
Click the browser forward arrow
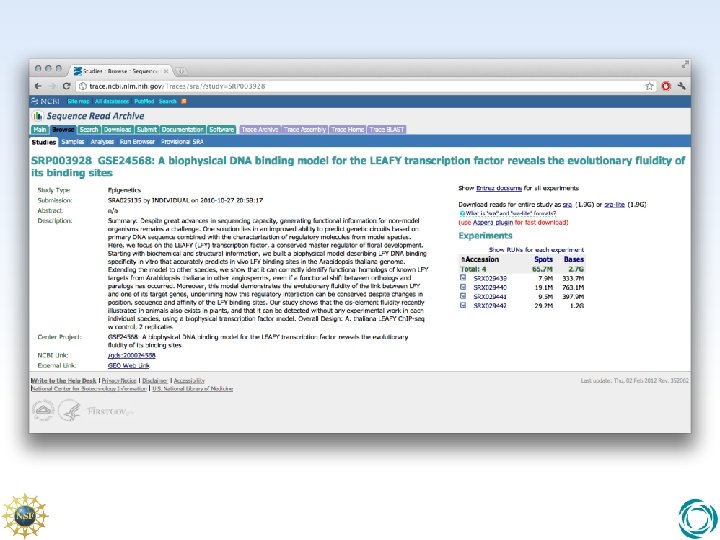tap(52, 86)
